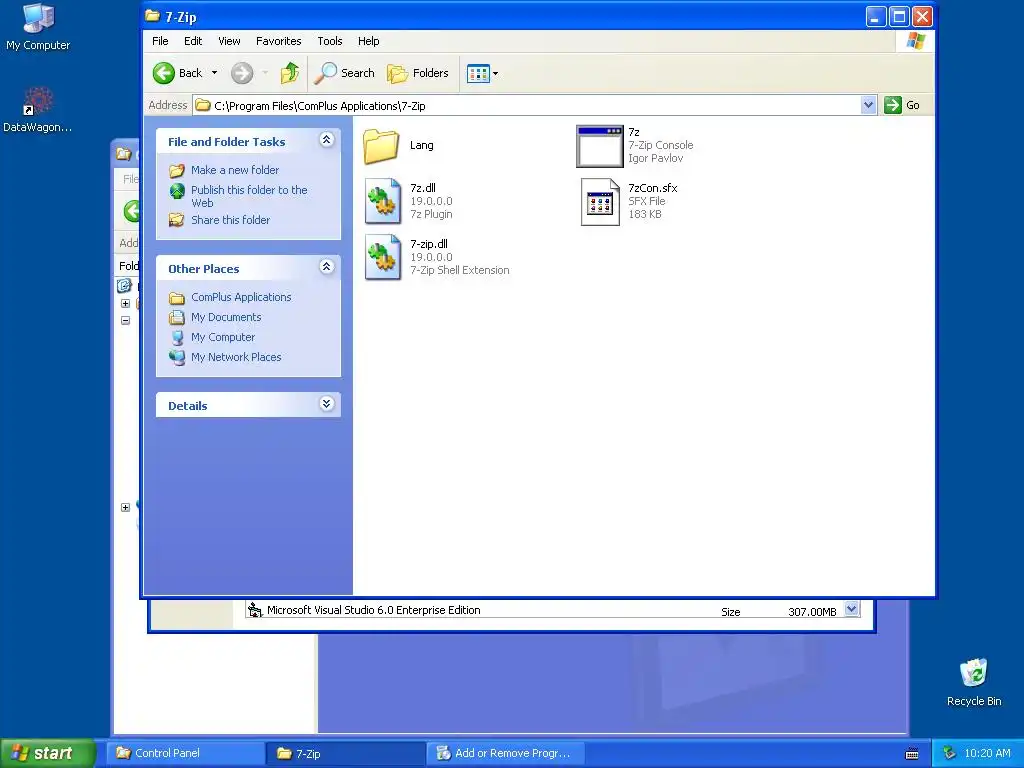Viewport: 1024px width, 768px height.
Task: Select Microsoft Visual Studio 6.0 Enterprise Edition entry
Action: [x=374, y=610]
